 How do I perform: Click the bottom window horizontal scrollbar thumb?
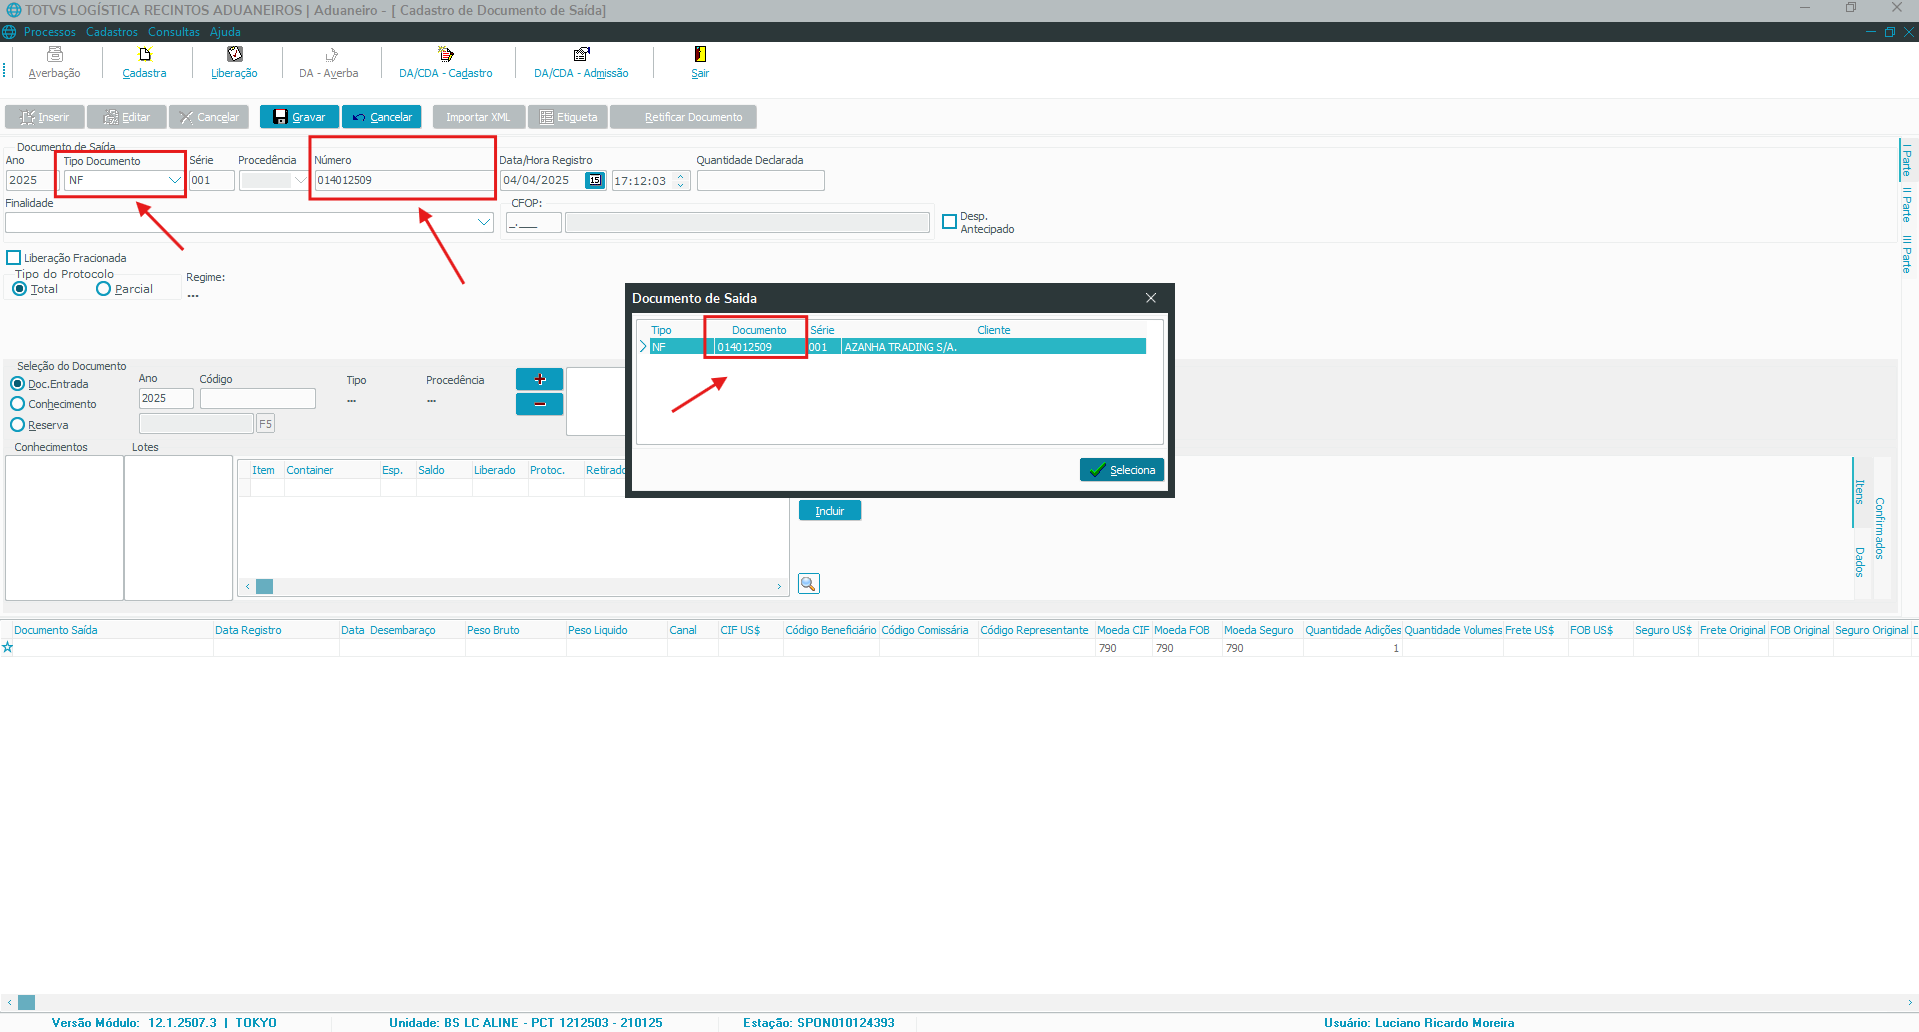[27, 1002]
